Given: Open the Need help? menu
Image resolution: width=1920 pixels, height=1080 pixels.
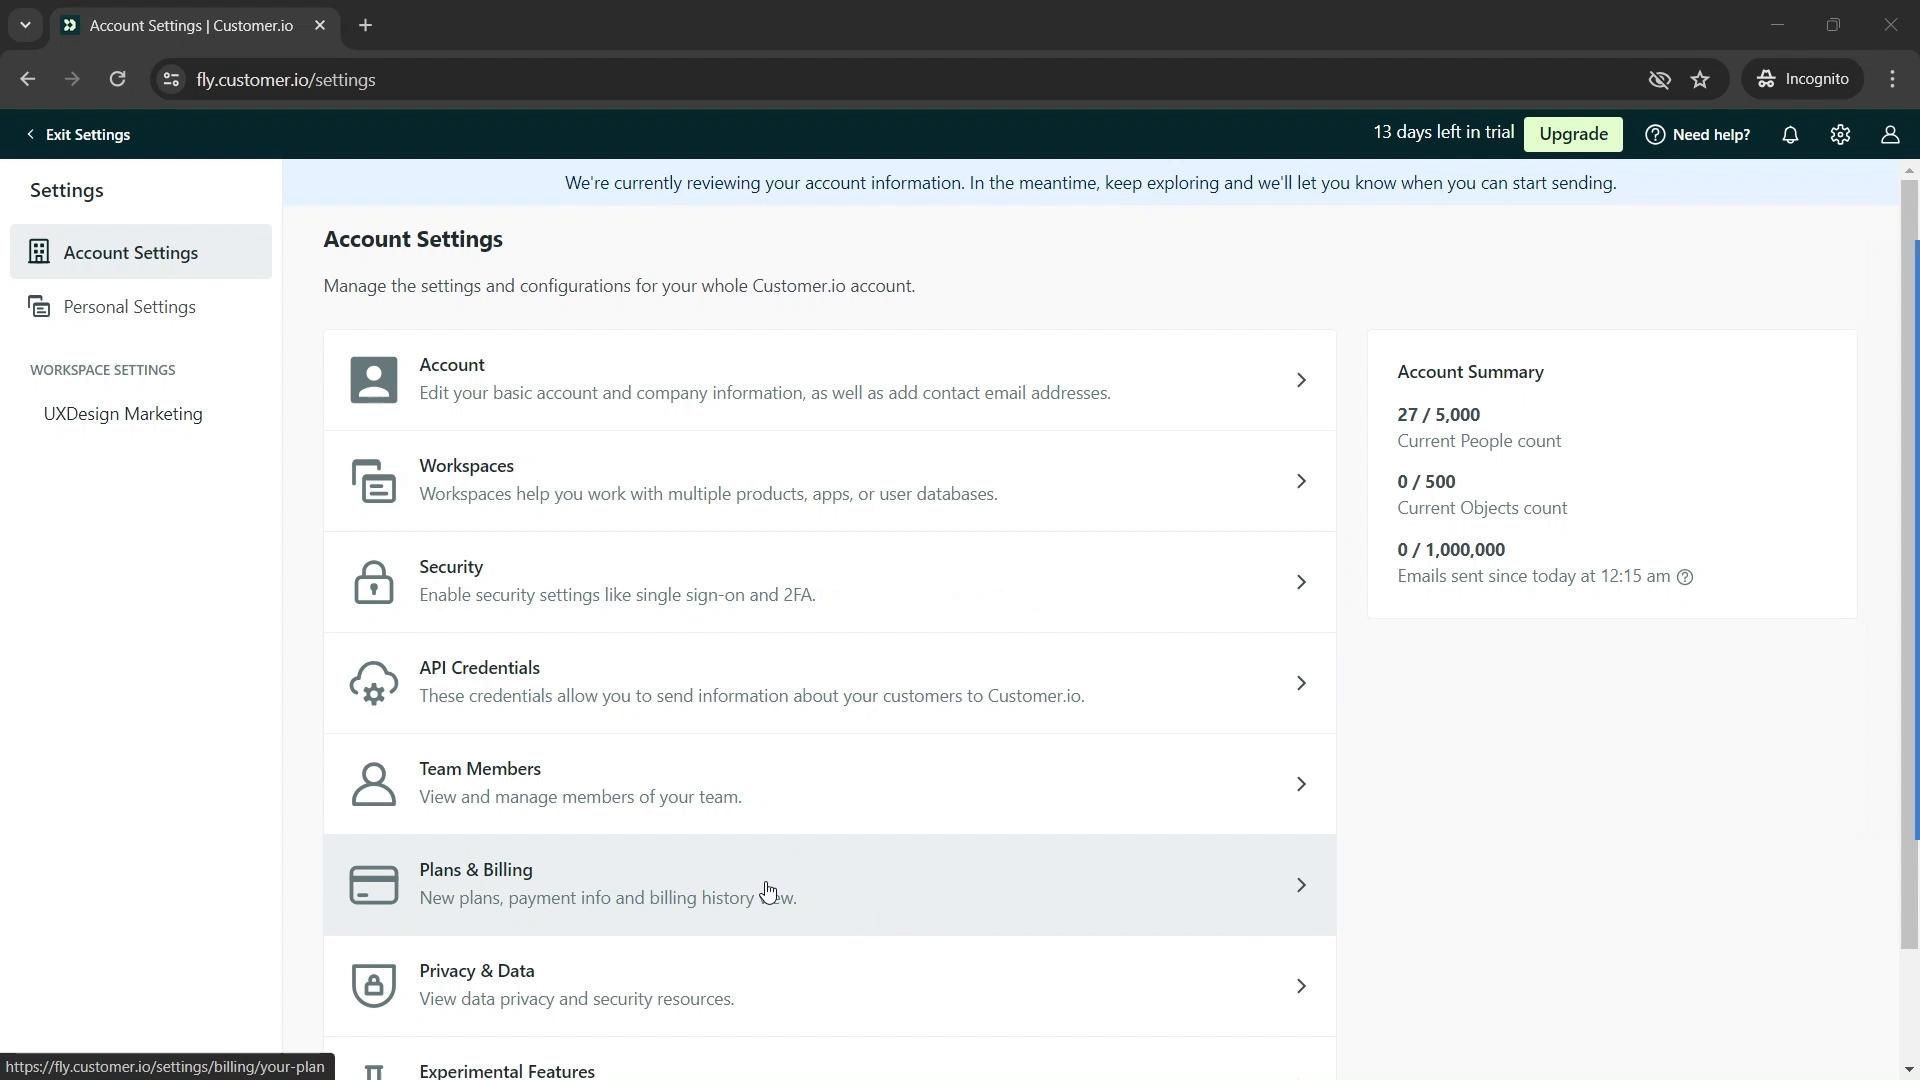Looking at the screenshot, I should pos(1698,134).
